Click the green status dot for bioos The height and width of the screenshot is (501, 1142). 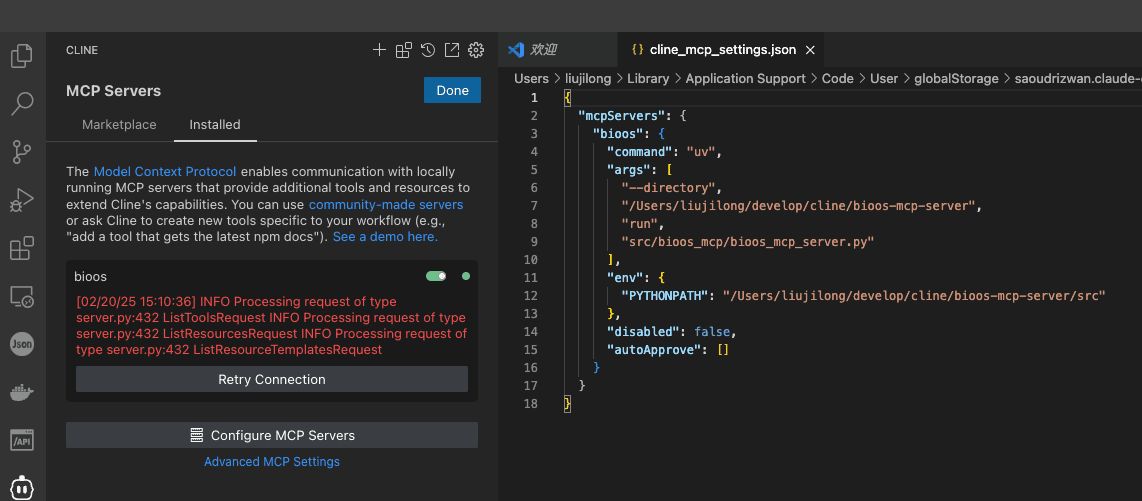[466, 276]
